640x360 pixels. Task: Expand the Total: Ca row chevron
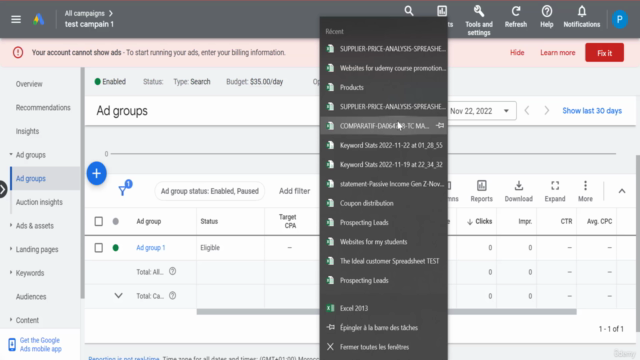pos(118,296)
